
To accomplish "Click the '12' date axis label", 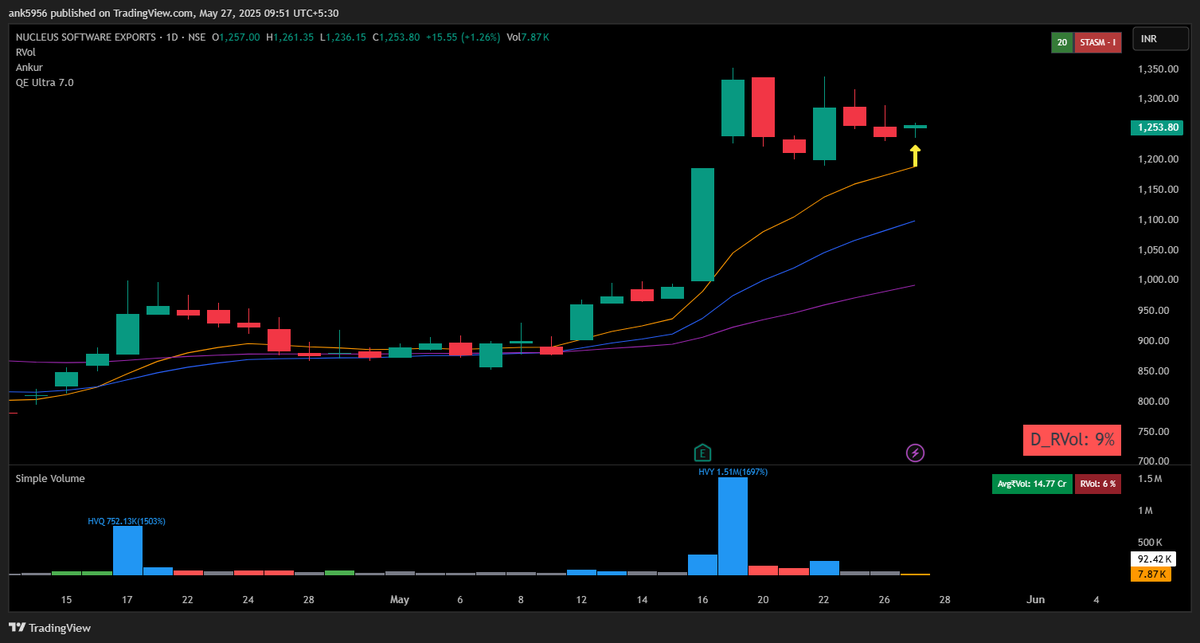I will (x=581, y=600).
